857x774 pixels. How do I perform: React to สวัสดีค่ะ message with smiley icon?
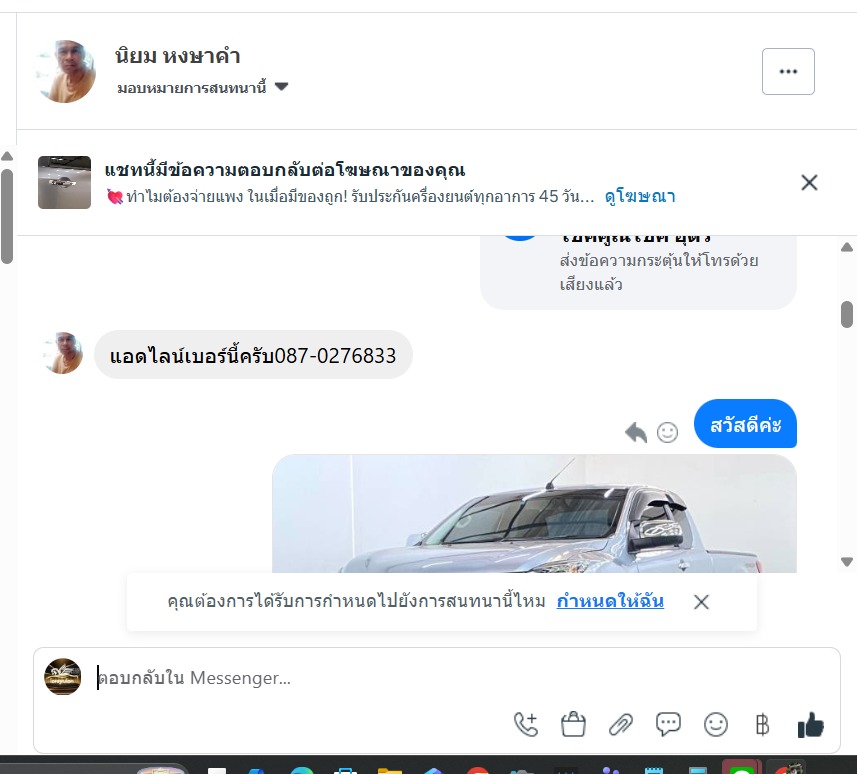[667, 432]
